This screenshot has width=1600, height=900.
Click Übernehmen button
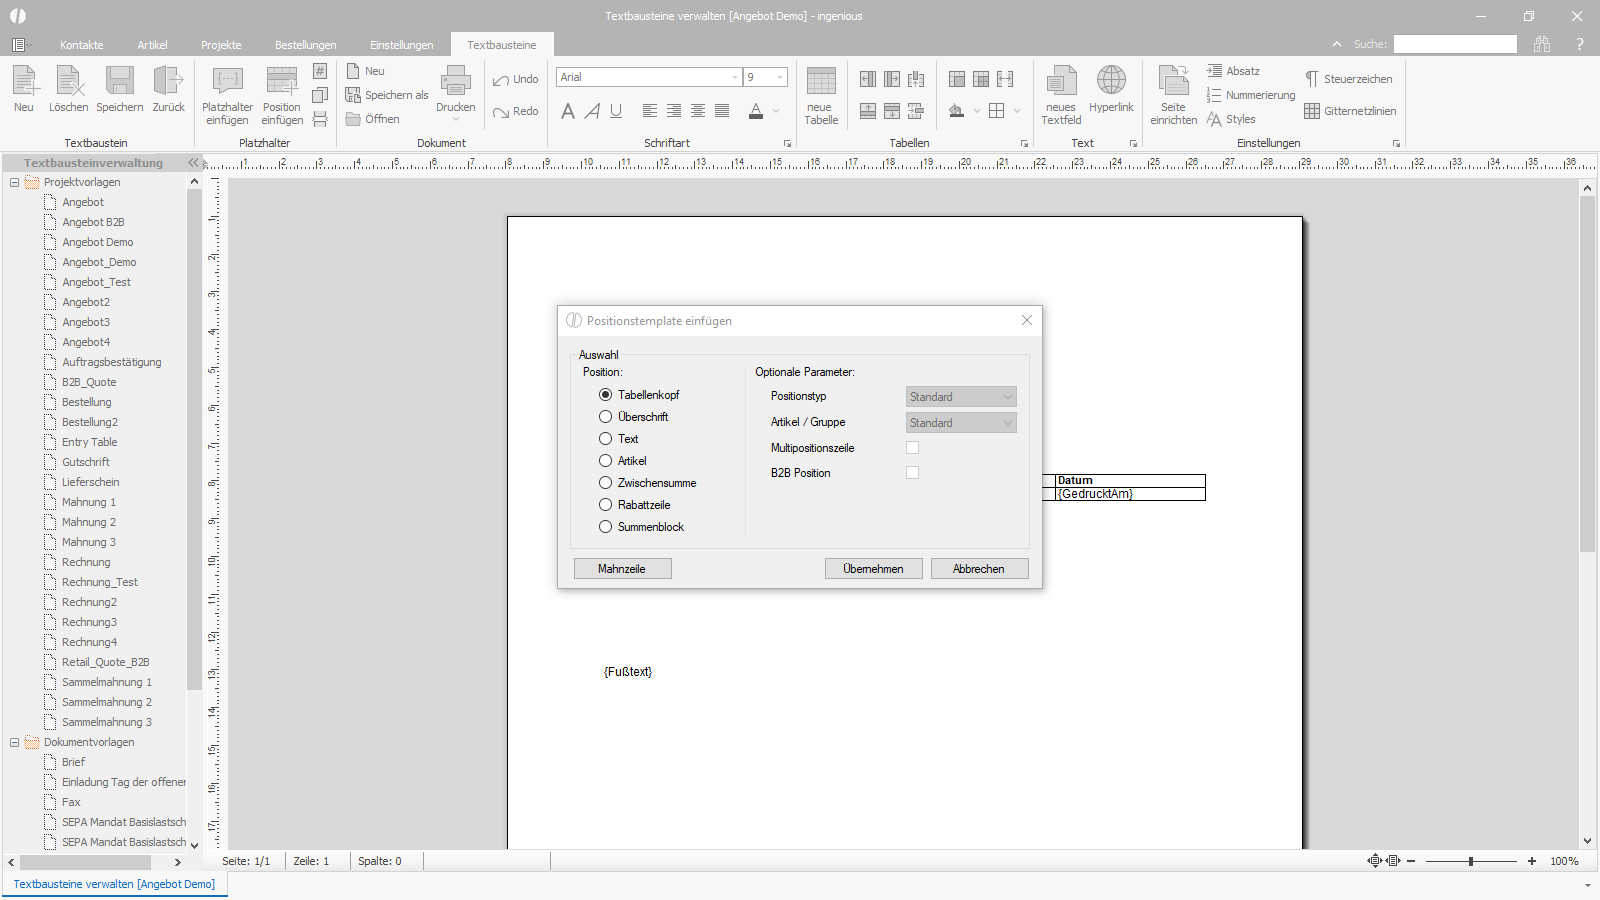click(x=873, y=568)
